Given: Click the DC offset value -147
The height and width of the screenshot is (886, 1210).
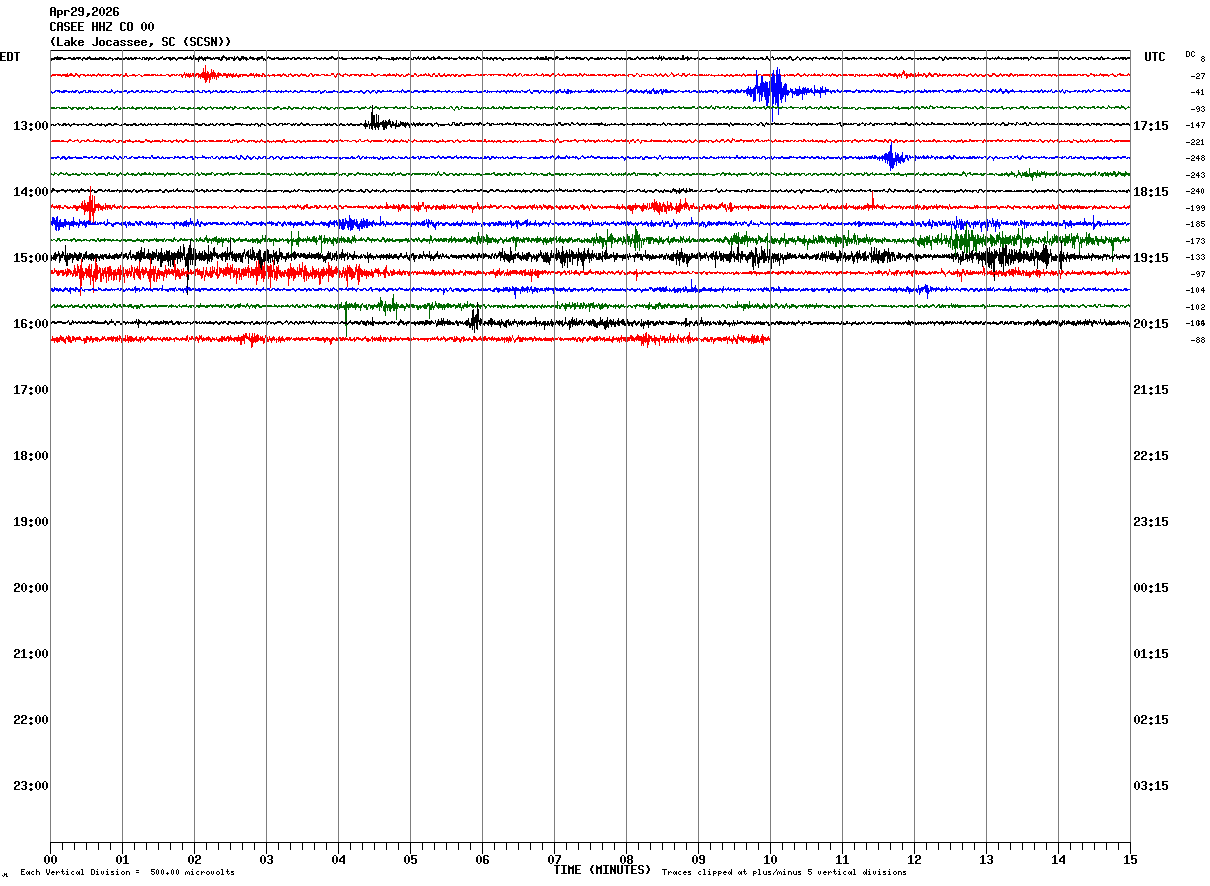Looking at the screenshot, I should [1195, 125].
